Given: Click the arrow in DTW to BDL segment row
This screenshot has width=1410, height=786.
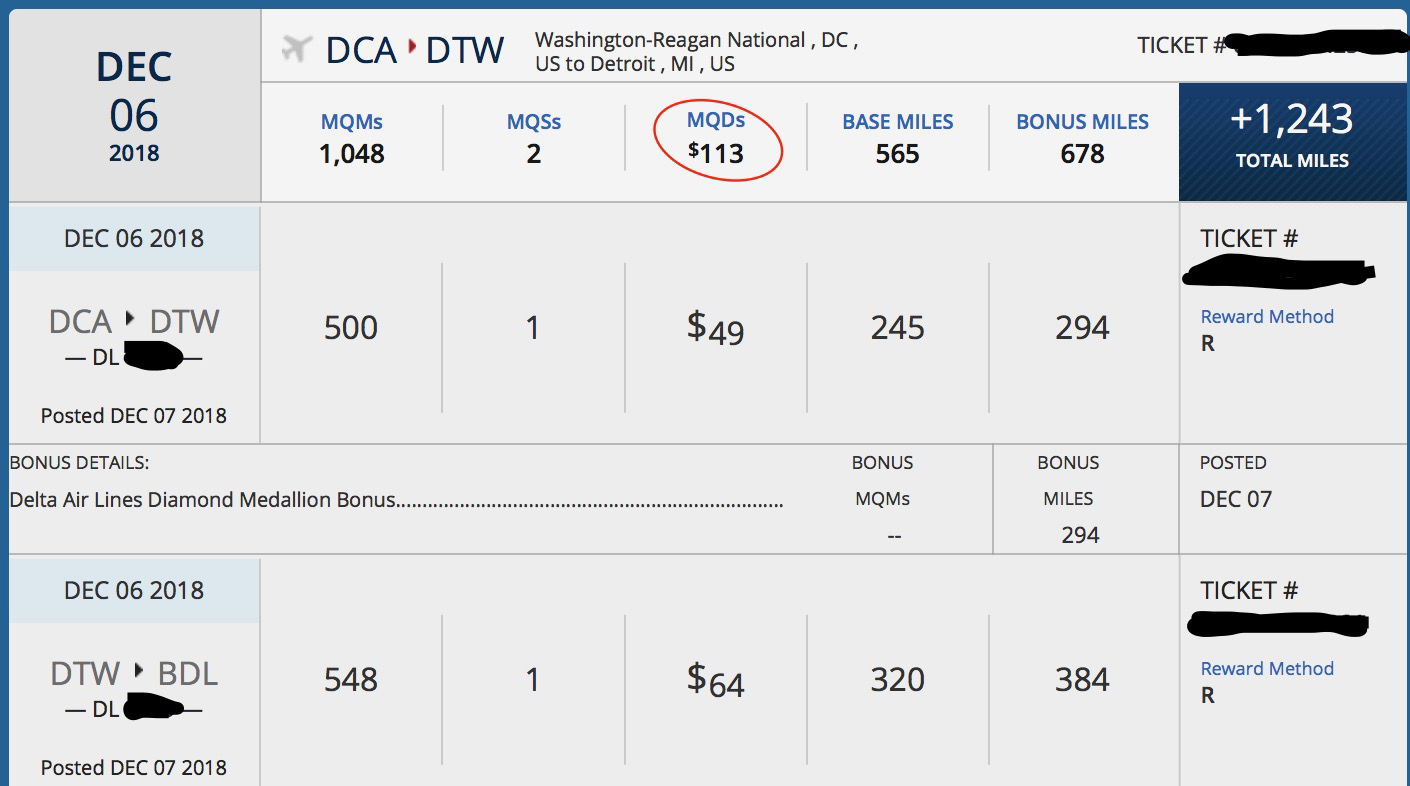Looking at the screenshot, I should (x=138, y=670).
